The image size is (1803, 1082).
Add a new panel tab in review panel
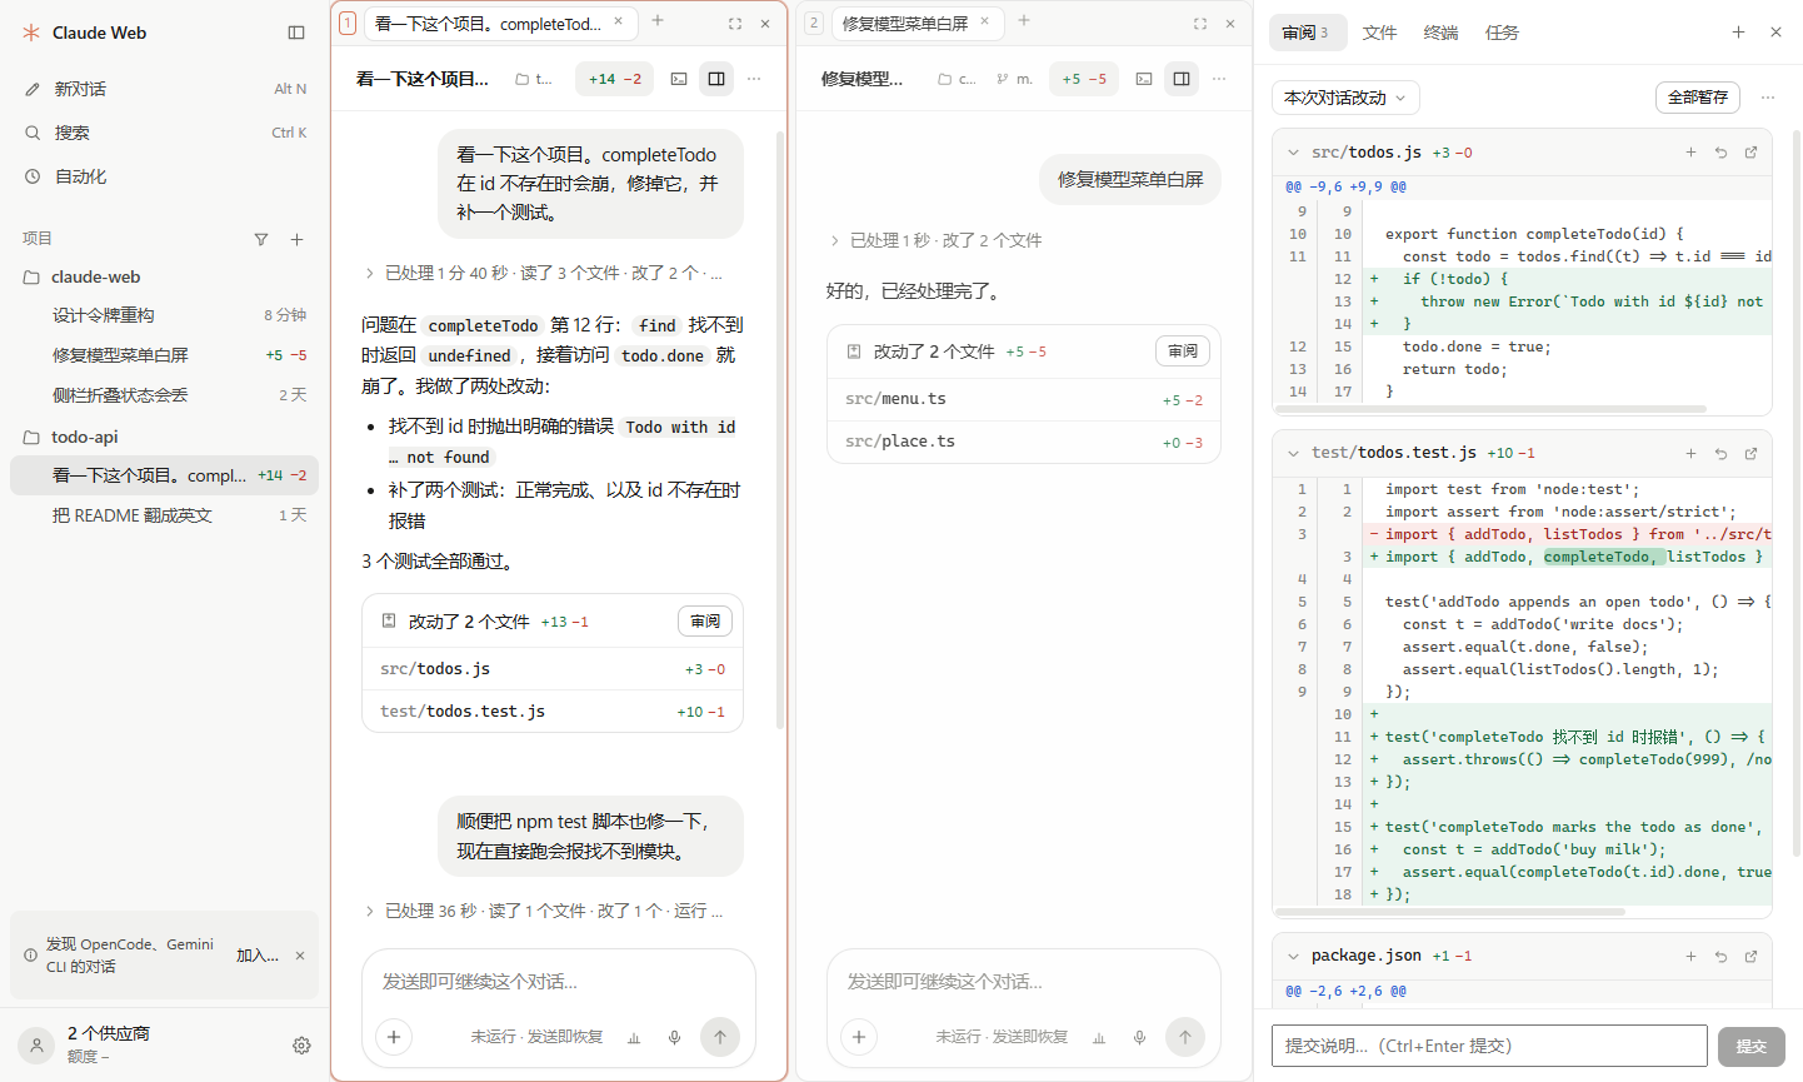(x=1738, y=32)
